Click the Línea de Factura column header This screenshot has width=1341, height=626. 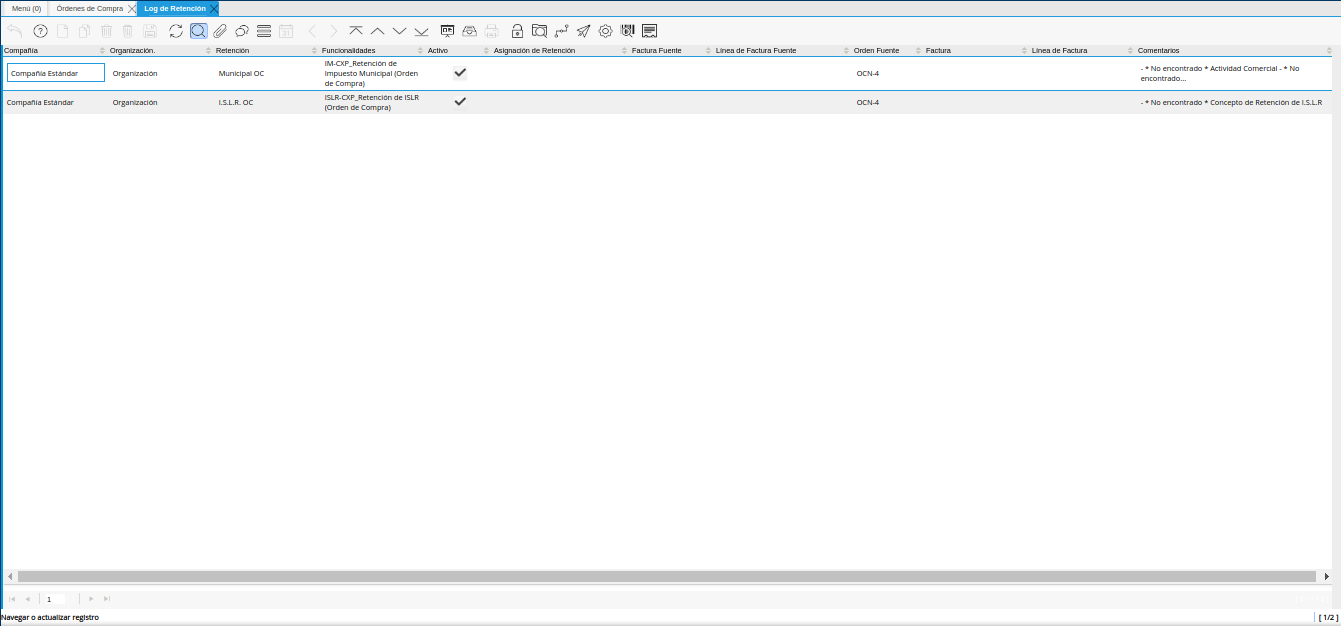click(1059, 50)
